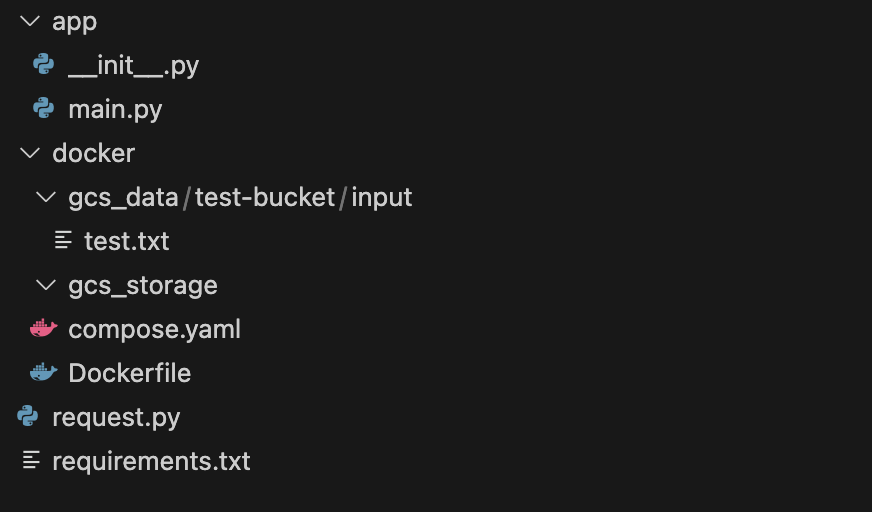Select the gcs_storage folder label

click(x=143, y=285)
